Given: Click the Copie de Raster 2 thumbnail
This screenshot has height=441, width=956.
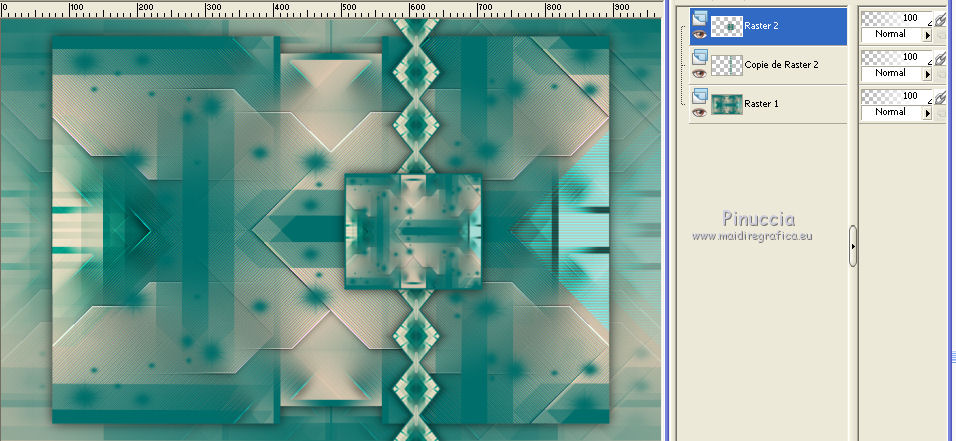Looking at the screenshot, I should (x=727, y=65).
